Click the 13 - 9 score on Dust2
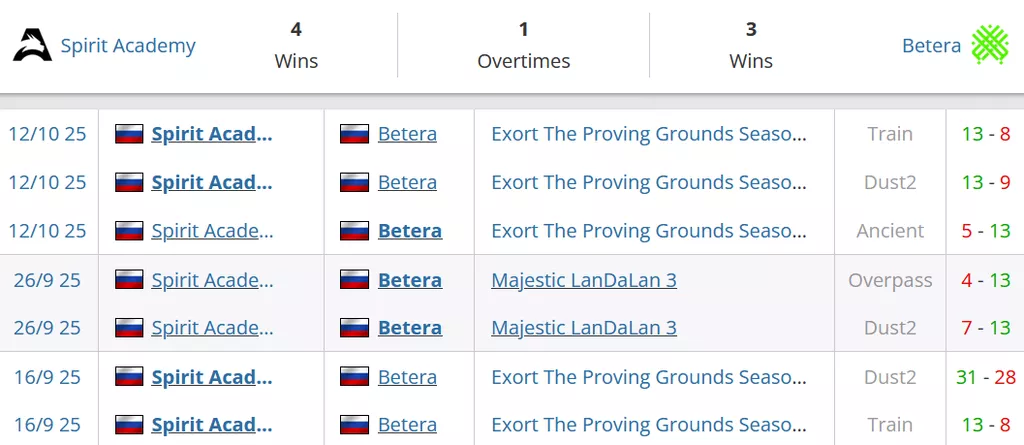The width and height of the screenshot is (1024, 445). pos(985,182)
